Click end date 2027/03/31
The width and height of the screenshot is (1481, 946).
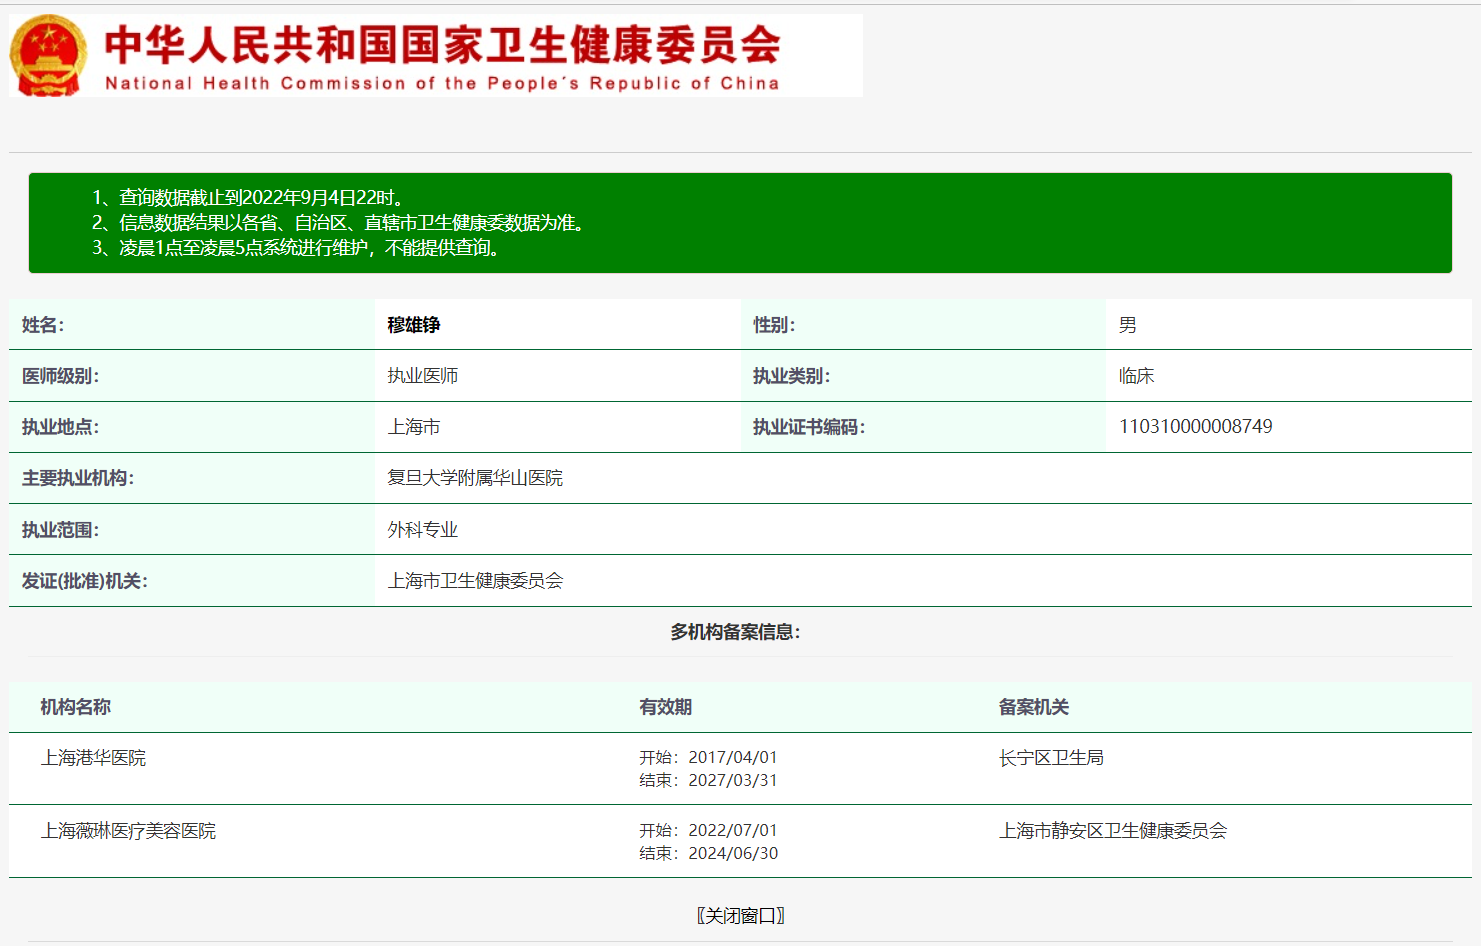coord(733,781)
